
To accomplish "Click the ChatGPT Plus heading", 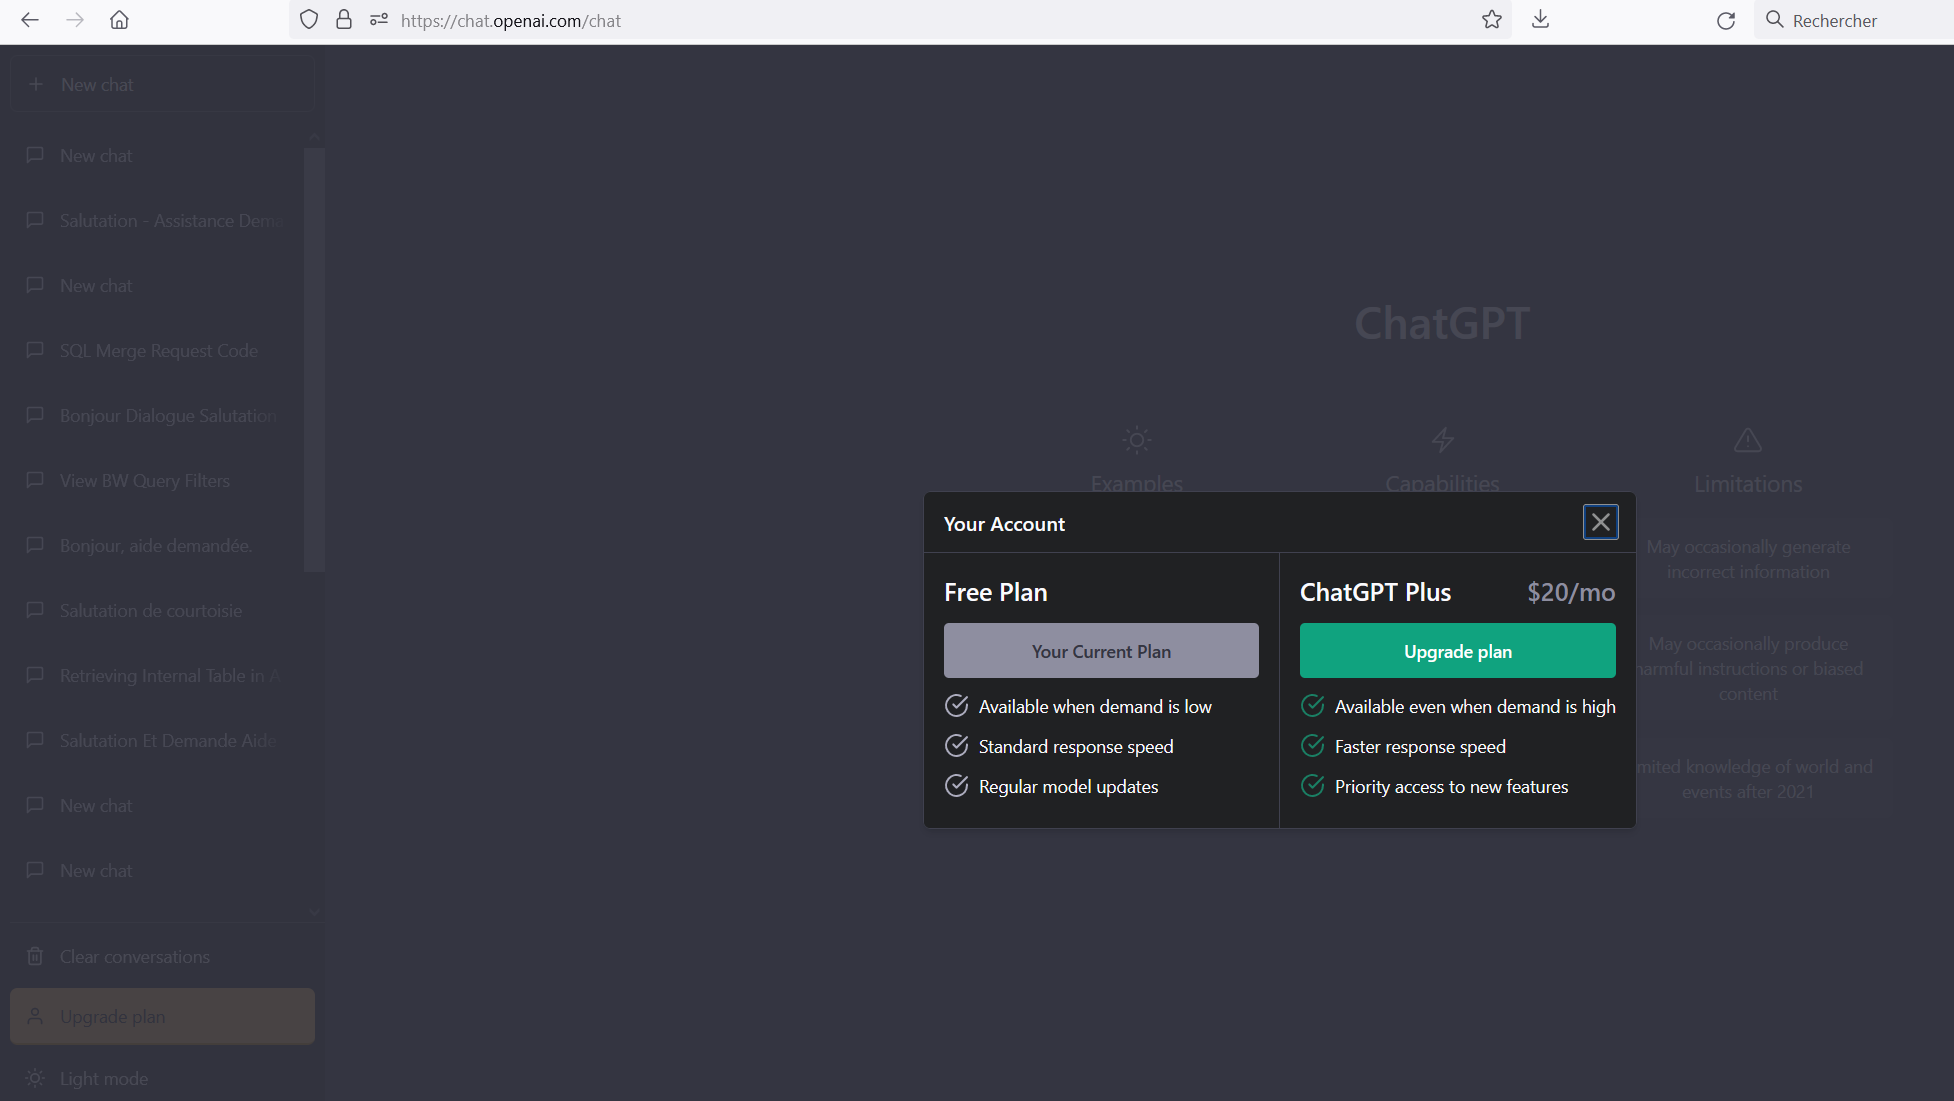I will [x=1375, y=592].
